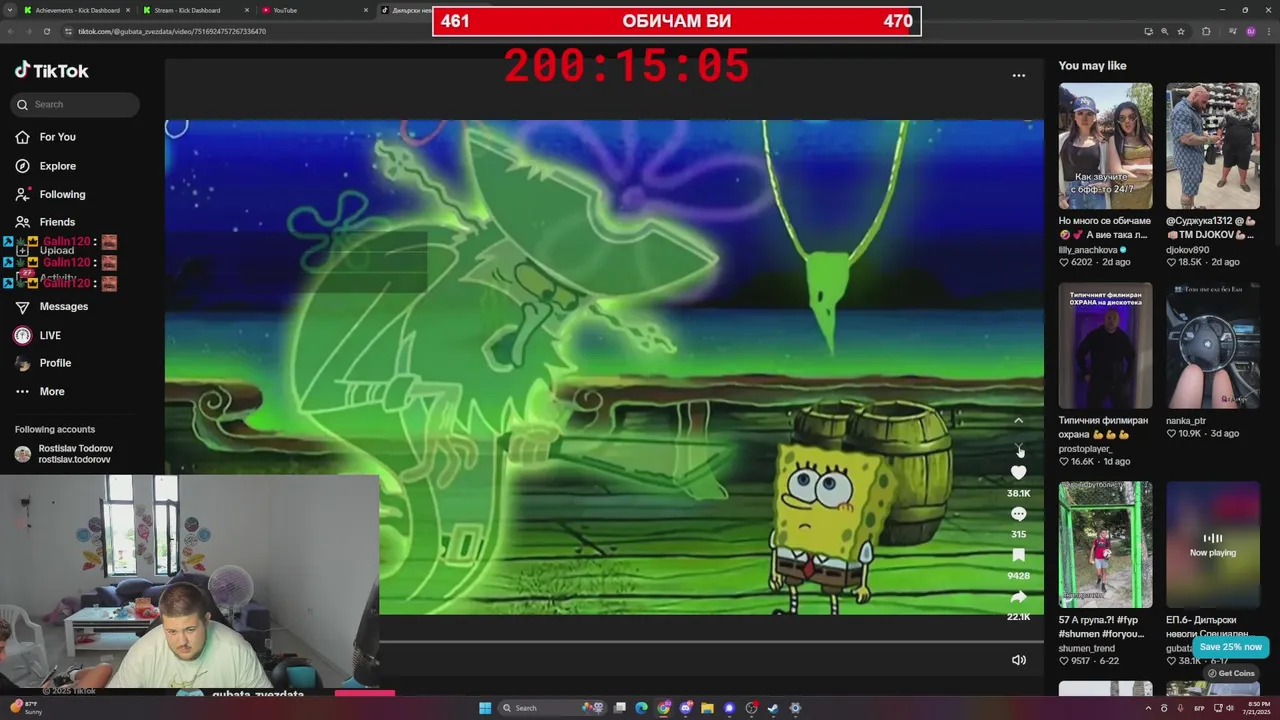1280x720 pixels.
Task: Click the TikTok logo
Action: (x=52, y=70)
